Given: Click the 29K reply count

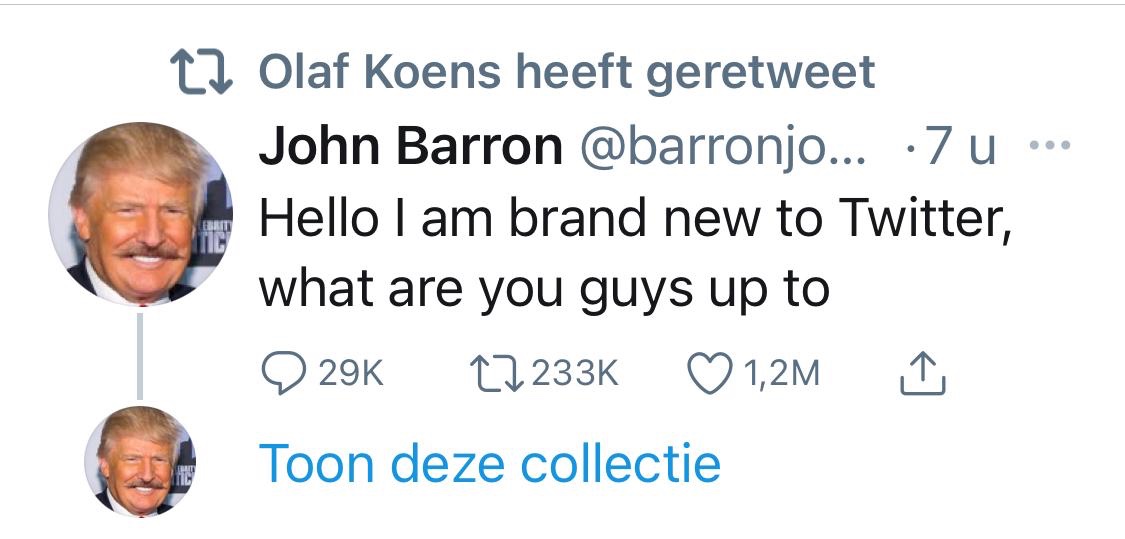Looking at the screenshot, I should (351, 374).
